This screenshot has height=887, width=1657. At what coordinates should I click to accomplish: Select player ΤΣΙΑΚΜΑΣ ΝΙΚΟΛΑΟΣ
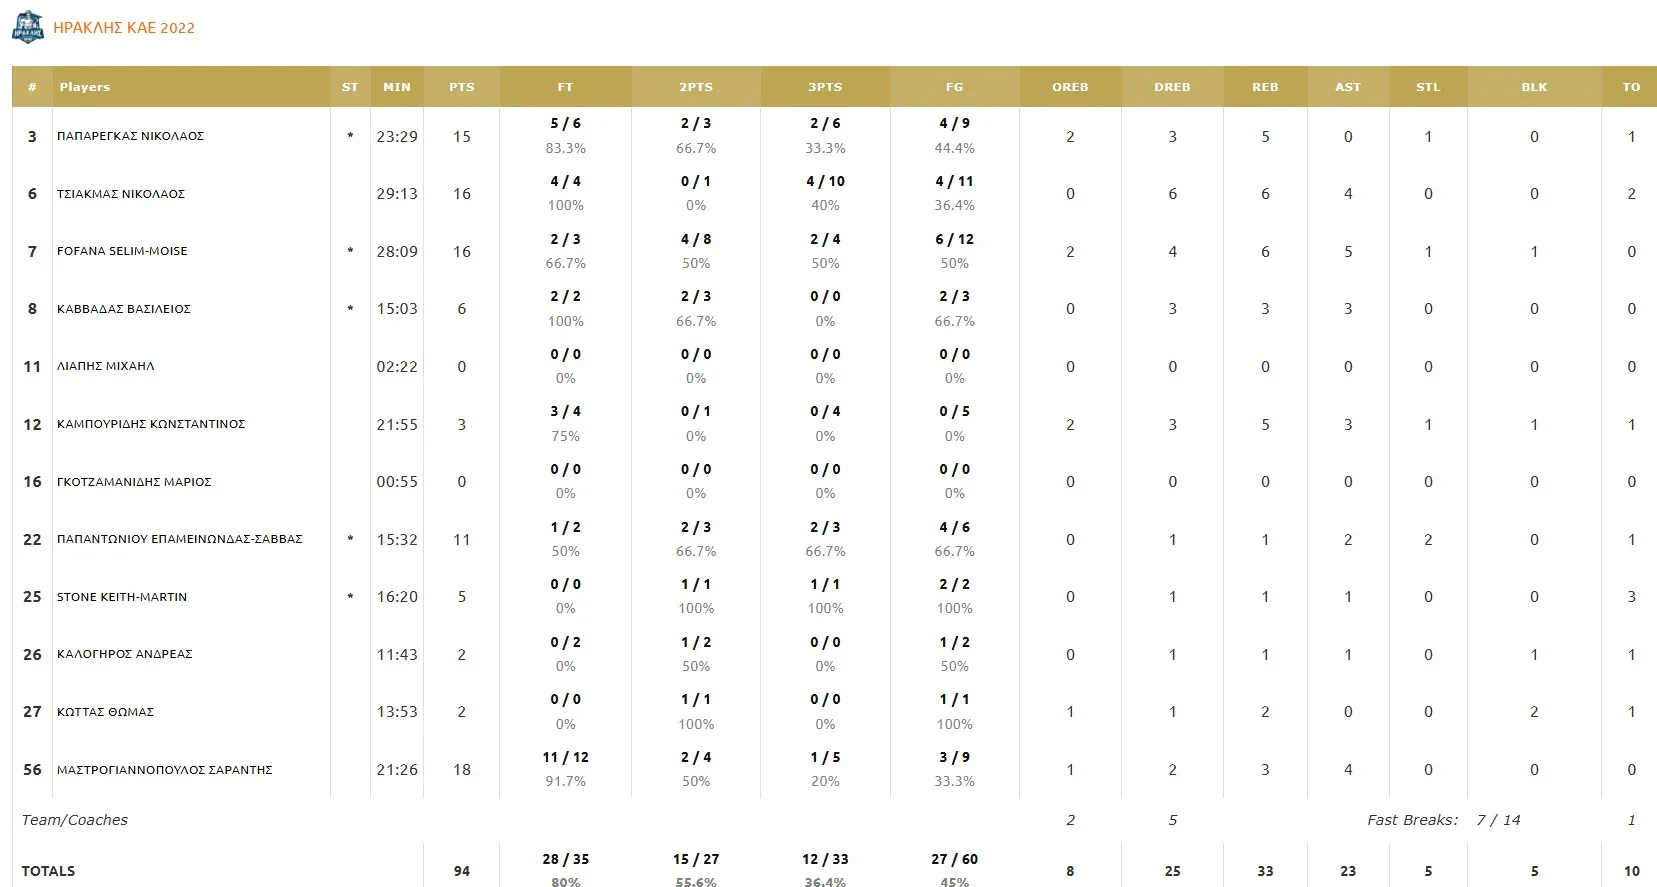point(121,194)
